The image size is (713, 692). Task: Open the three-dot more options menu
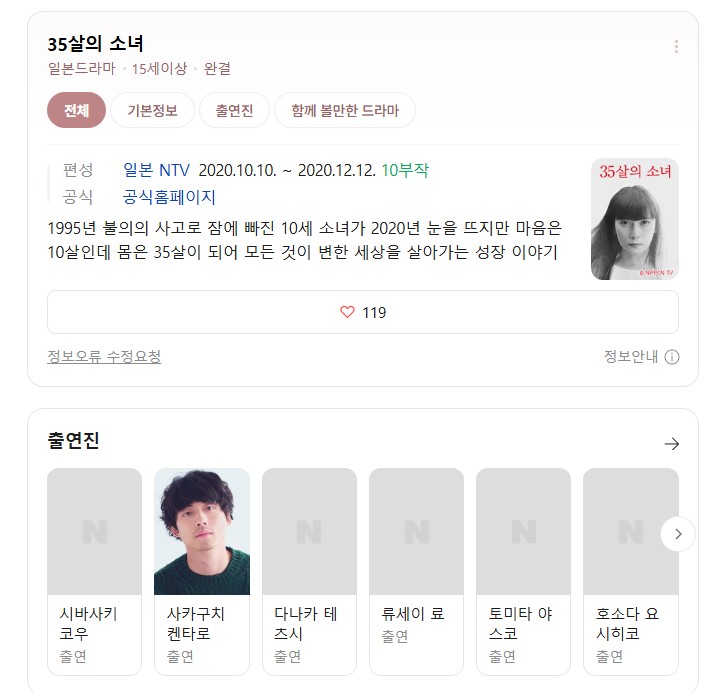tap(676, 46)
